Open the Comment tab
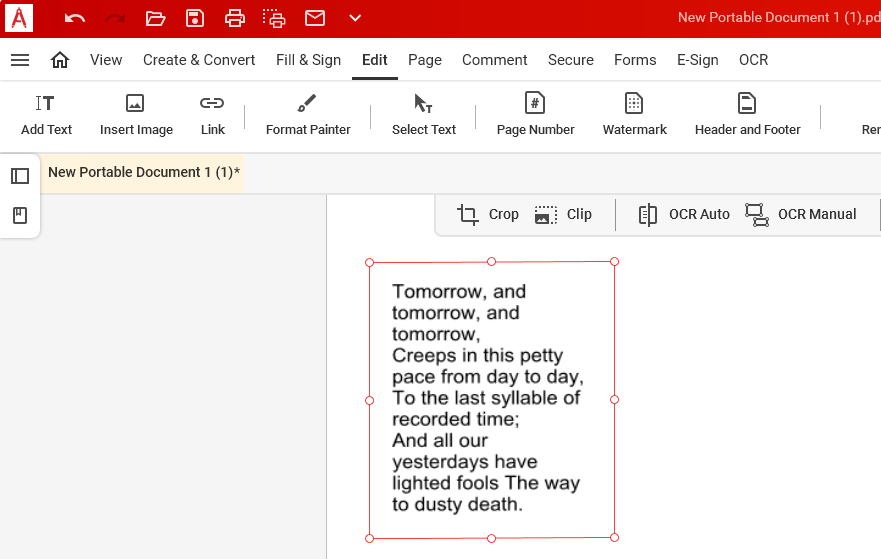 click(494, 60)
